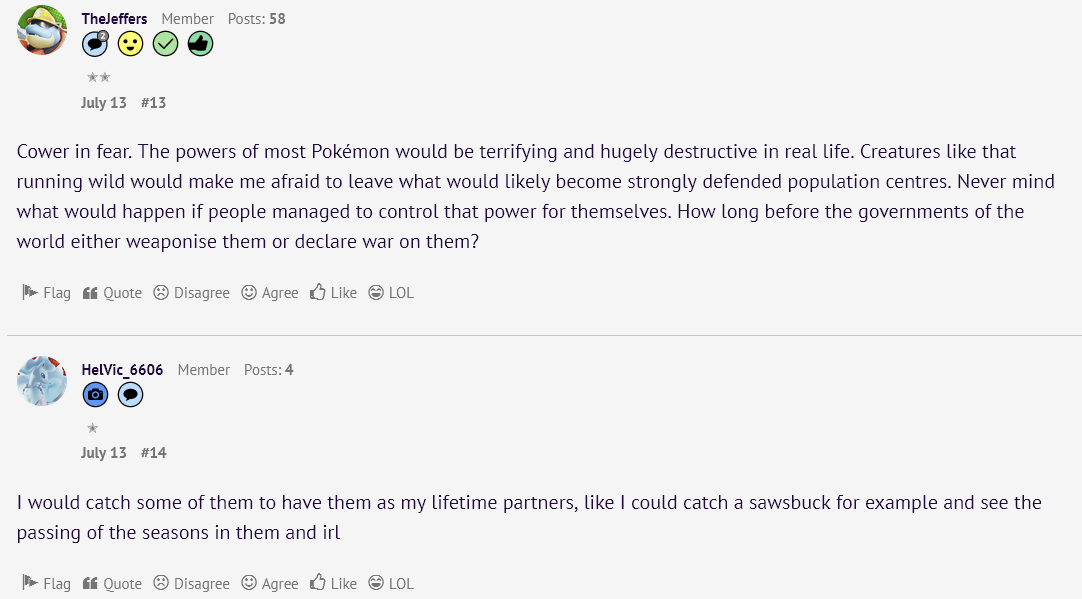
Task: Click TheJeffers yellow smiley badge
Action: (x=130, y=44)
